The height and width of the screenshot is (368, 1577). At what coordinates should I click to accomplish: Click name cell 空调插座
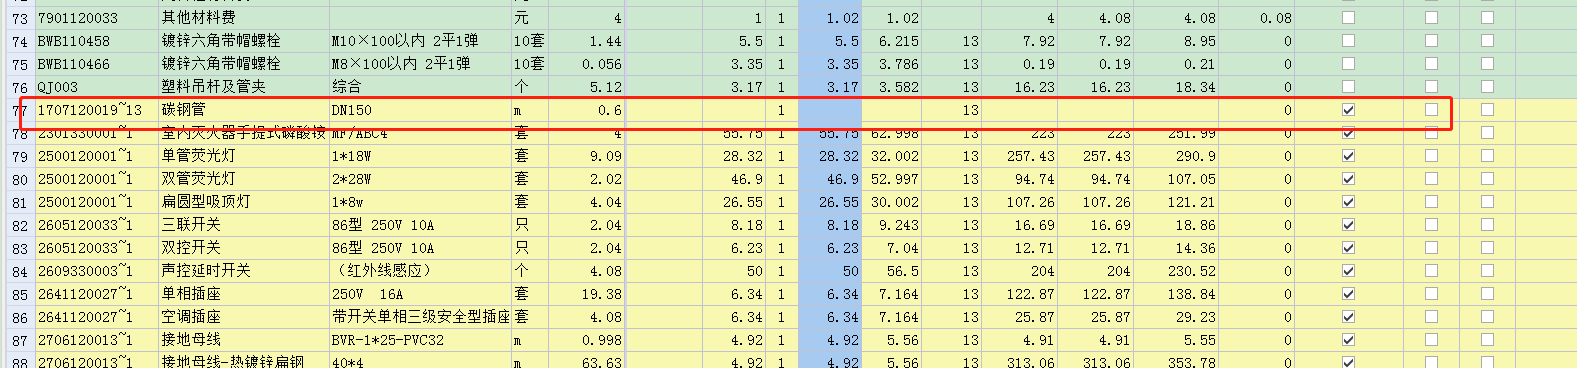click(x=243, y=317)
